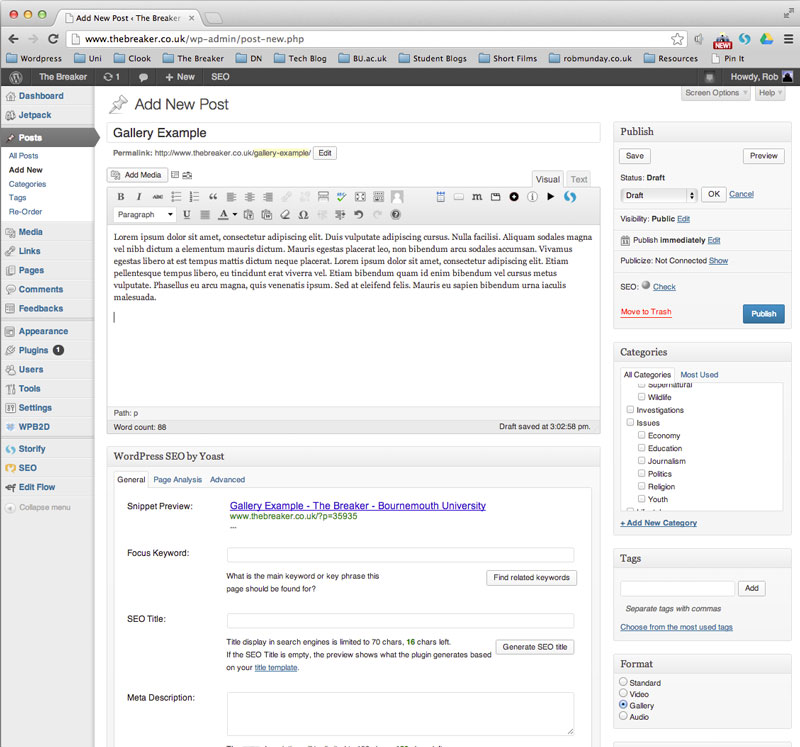Image resolution: width=800 pixels, height=747 pixels.
Task: Insert a custom character with the omega icon
Action: click(304, 215)
